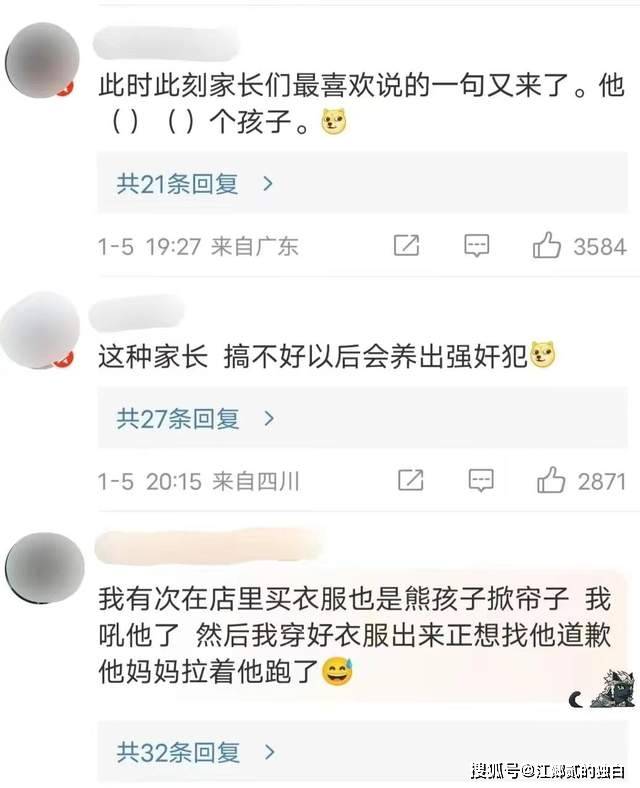Like the comment with 2871 likes
This screenshot has height=788, width=640.
coord(551,480)
